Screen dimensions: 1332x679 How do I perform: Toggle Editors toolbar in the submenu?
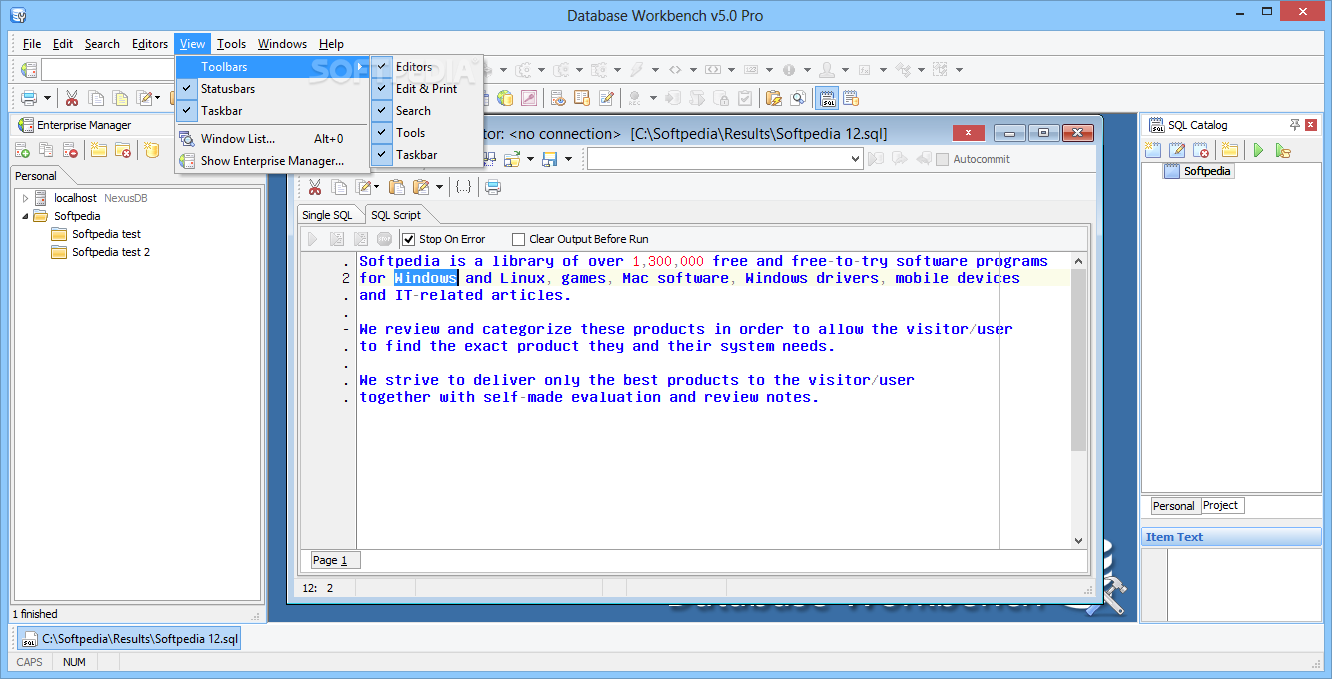(x=426, y=67)
